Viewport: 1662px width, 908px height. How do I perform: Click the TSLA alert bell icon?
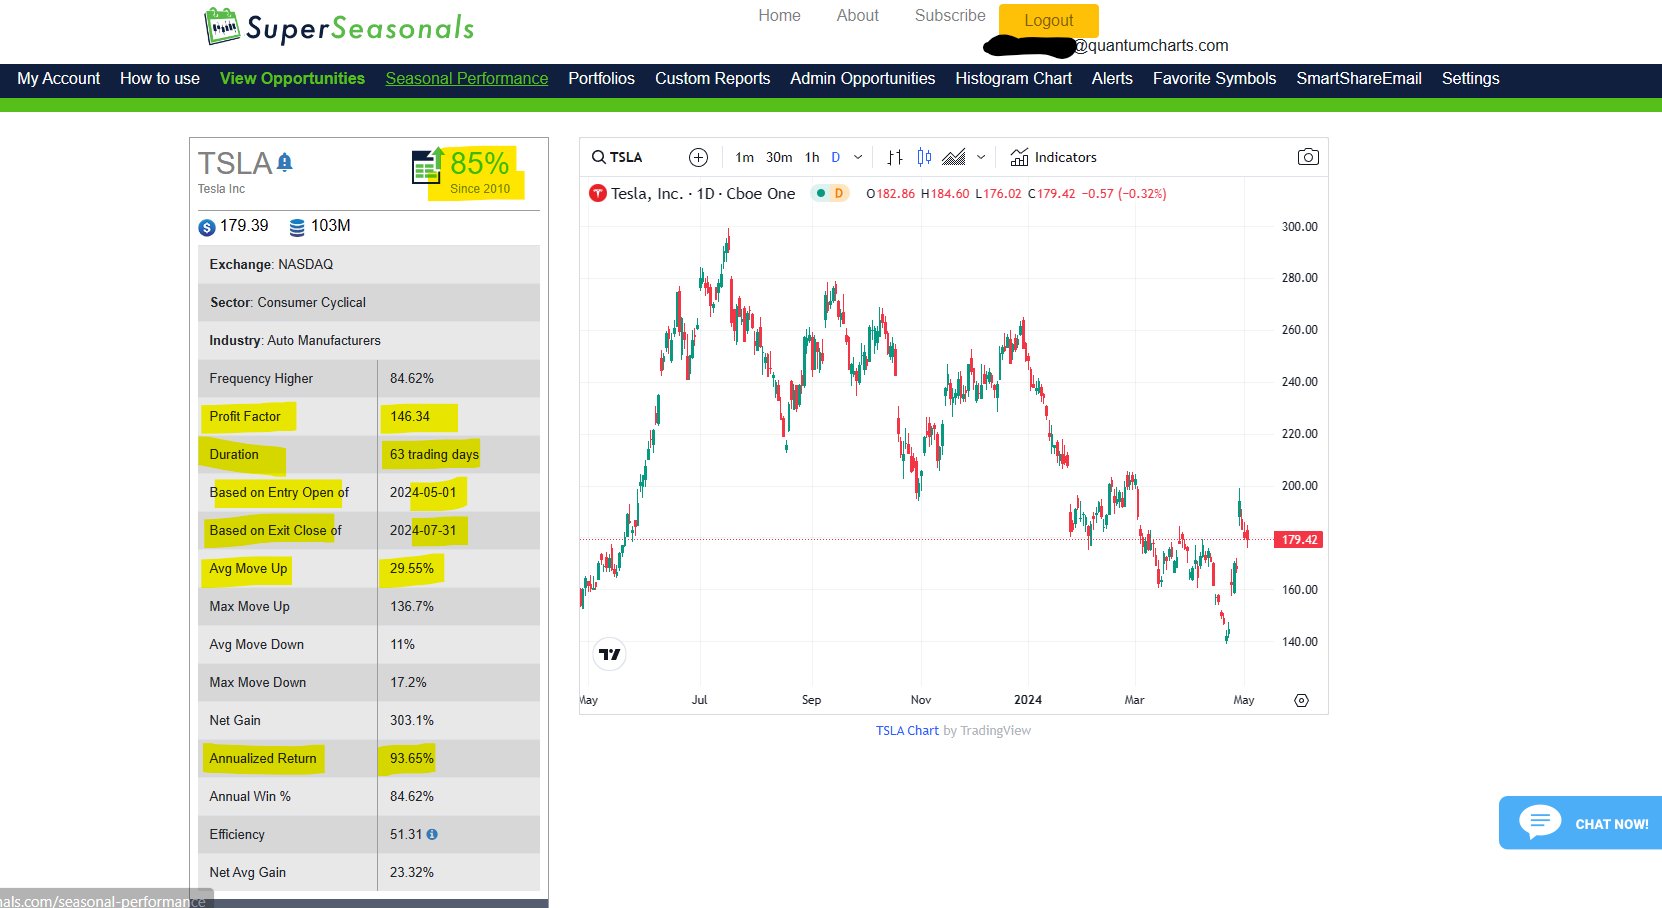(x=285, y=162)
